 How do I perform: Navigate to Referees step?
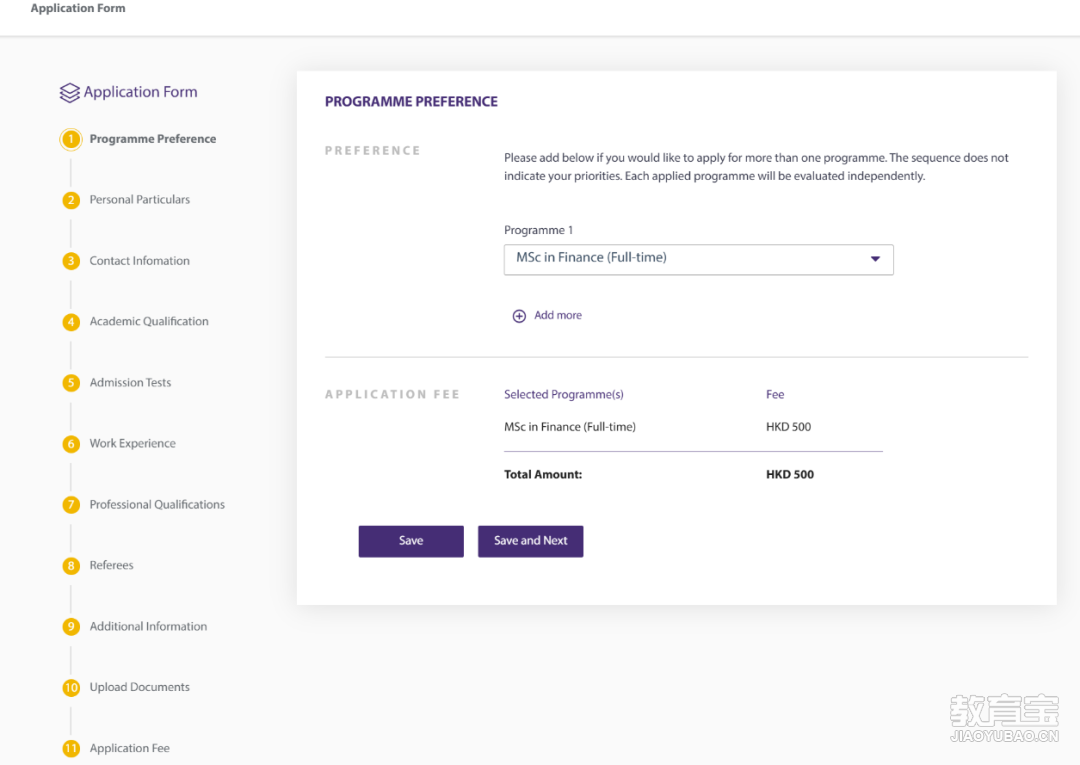(112, 565)
